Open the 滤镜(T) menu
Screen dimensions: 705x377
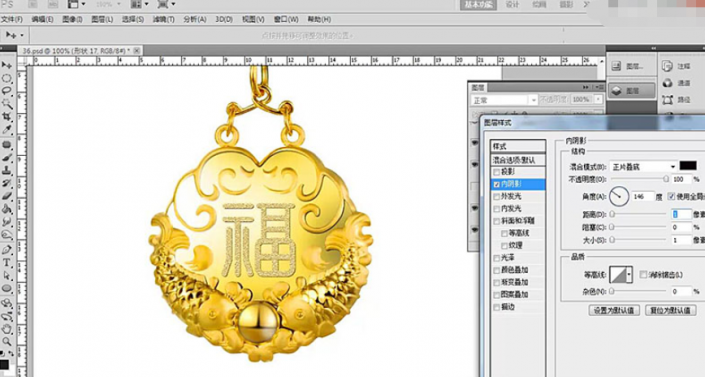(163, 19)
